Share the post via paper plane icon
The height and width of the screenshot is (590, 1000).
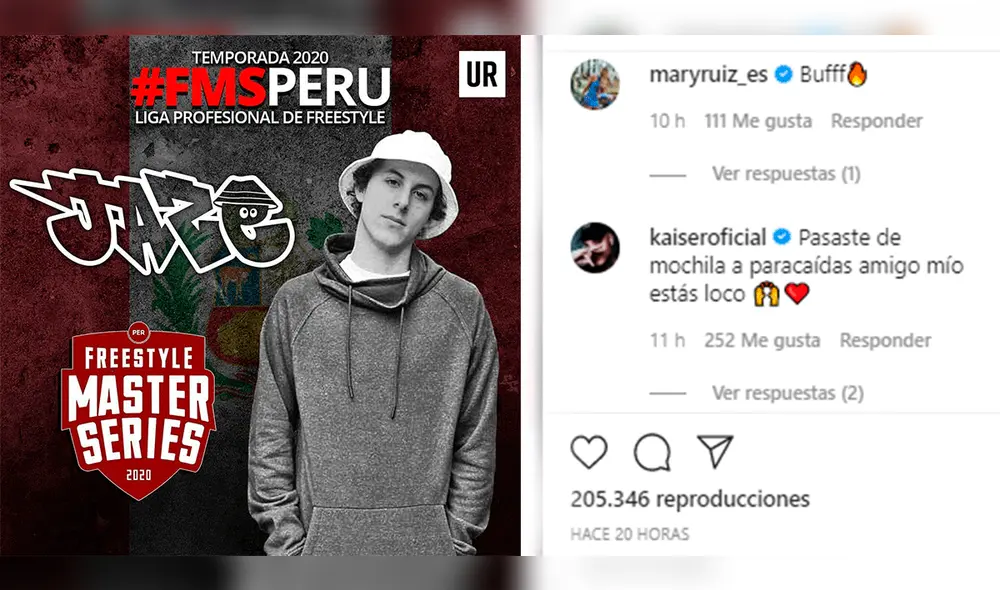point(715,452)
